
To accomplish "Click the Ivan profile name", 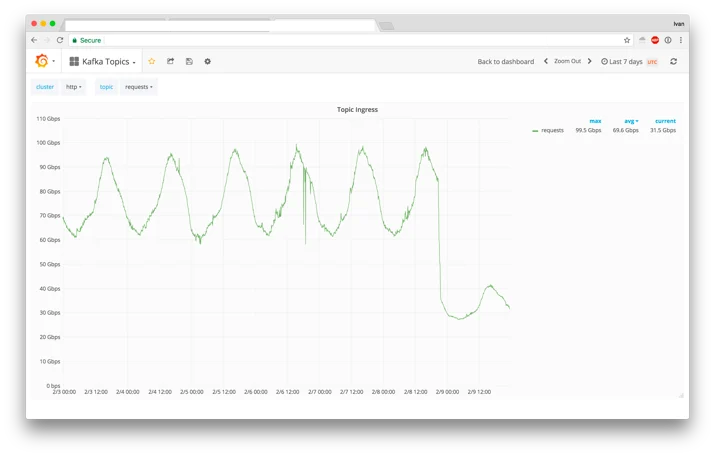I will pyautogui.click(x=679, y=24).
